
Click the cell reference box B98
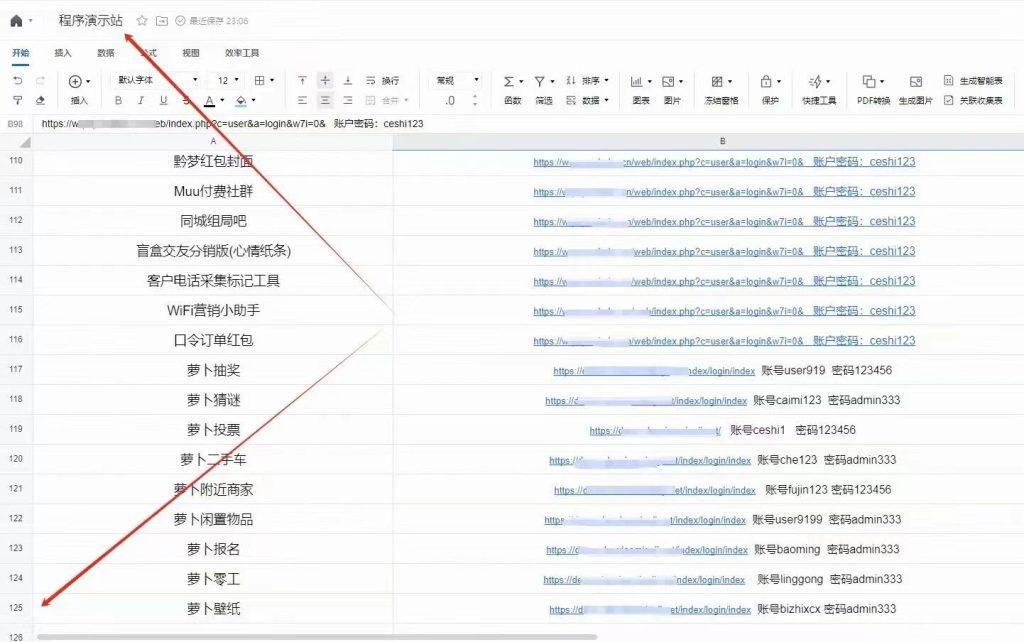tap(16, 123)
